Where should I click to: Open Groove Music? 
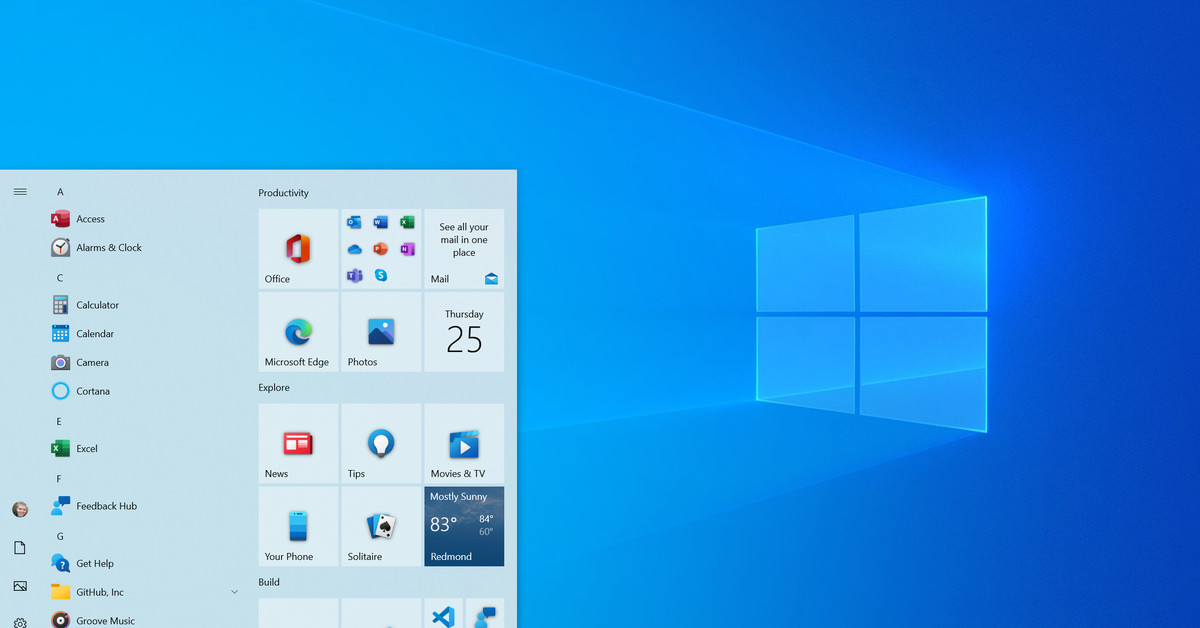point(106,620)
